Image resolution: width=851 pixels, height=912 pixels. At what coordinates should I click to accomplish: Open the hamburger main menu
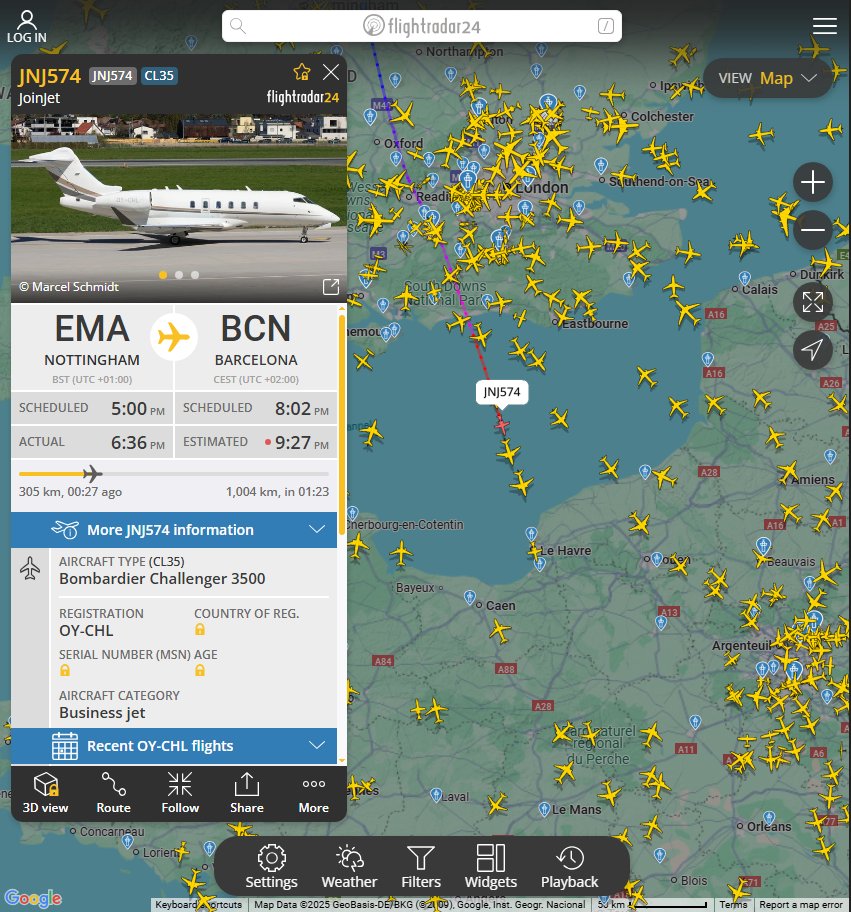(824, 26)
